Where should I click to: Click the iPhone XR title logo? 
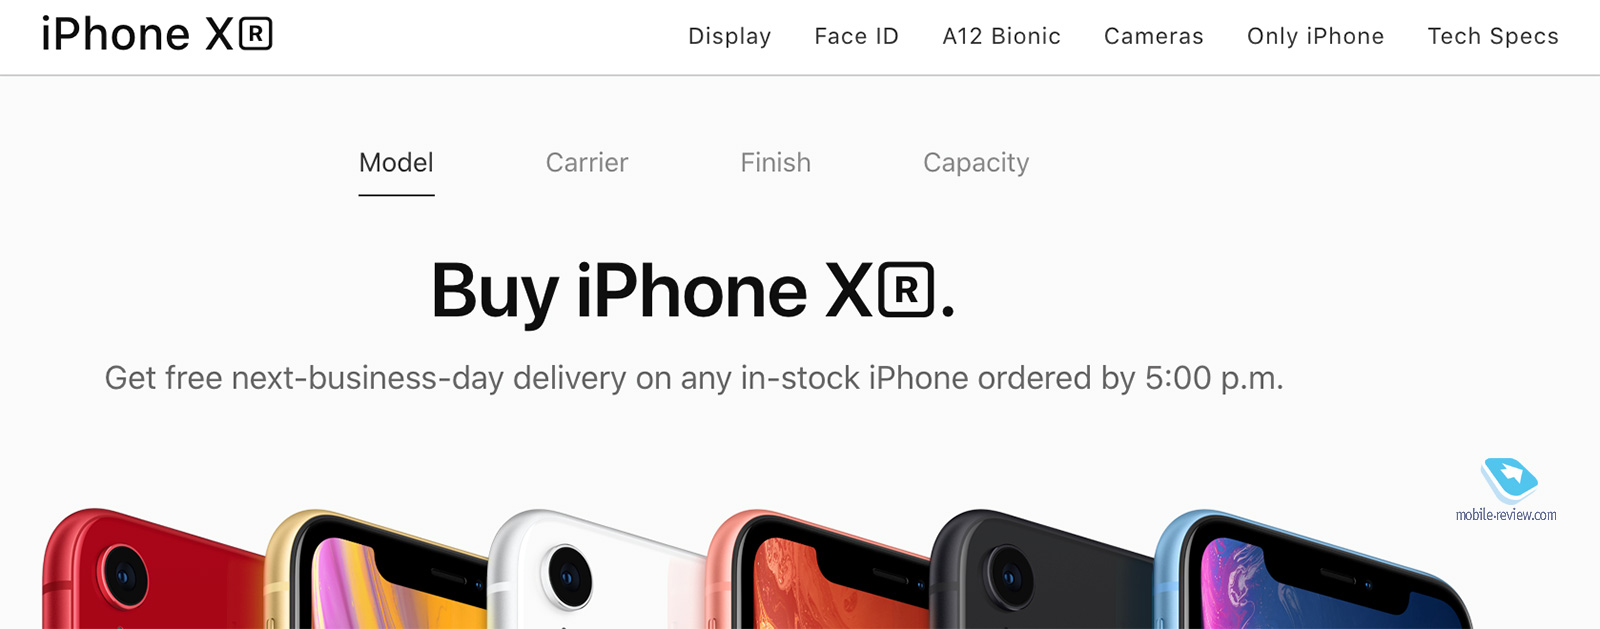coord(157,35)
